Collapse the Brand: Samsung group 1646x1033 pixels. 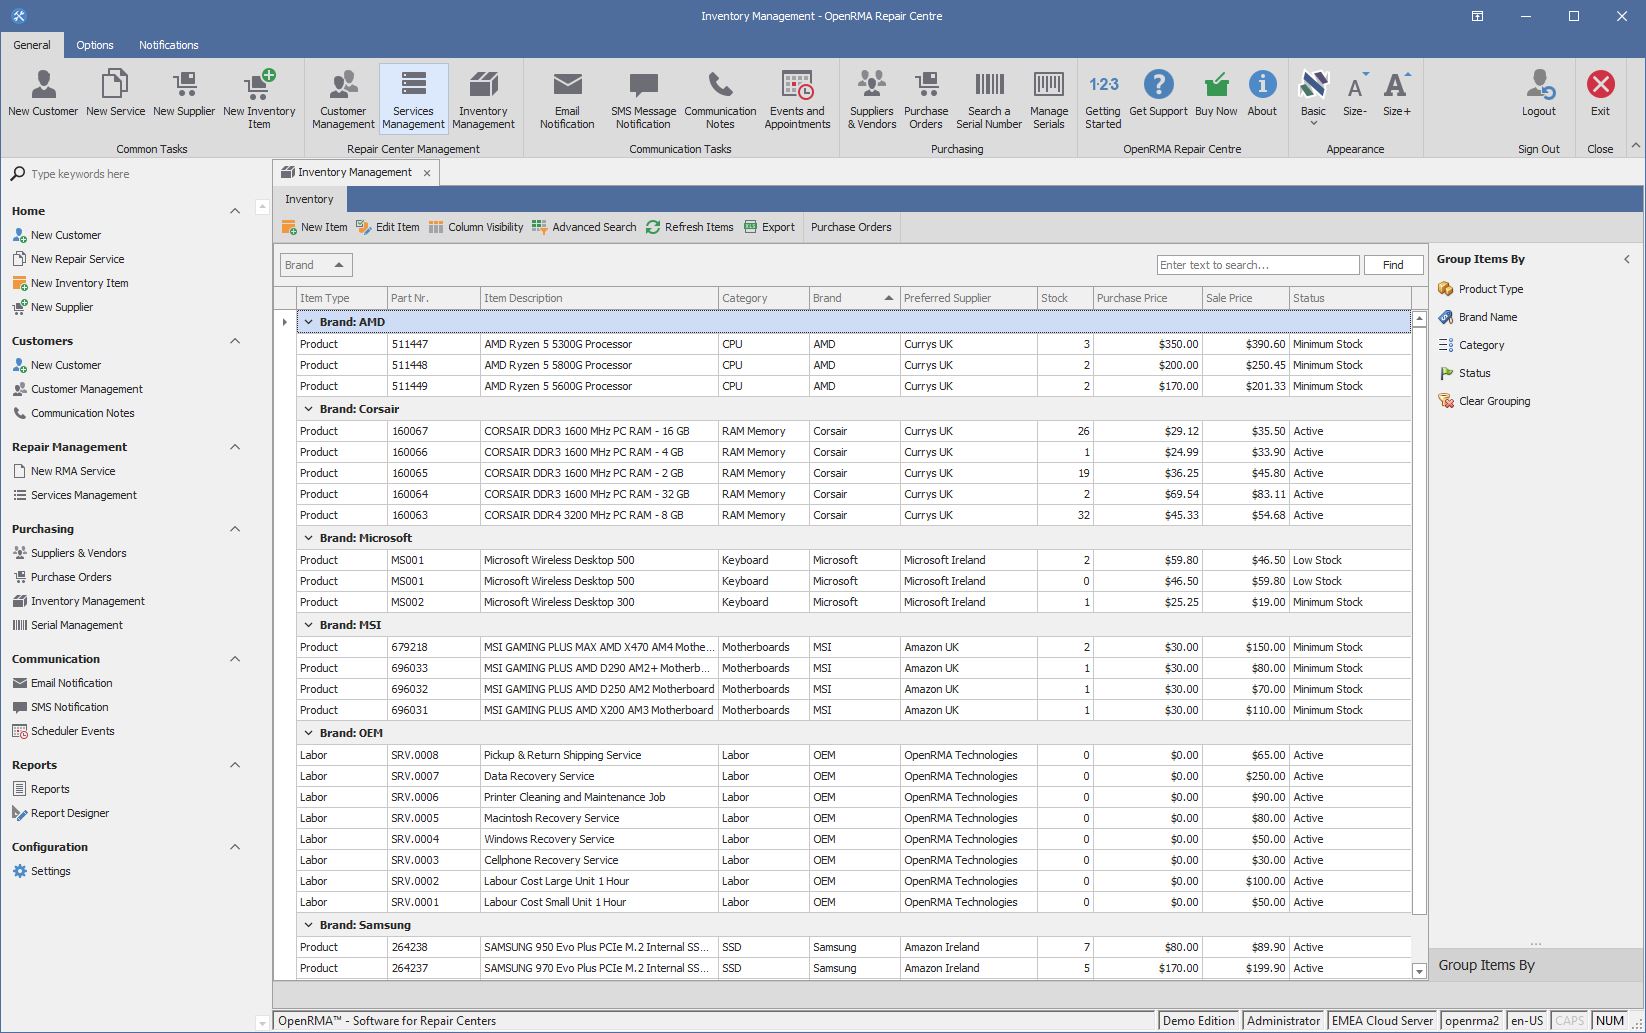pyautogui.click(x=309, y=925)
